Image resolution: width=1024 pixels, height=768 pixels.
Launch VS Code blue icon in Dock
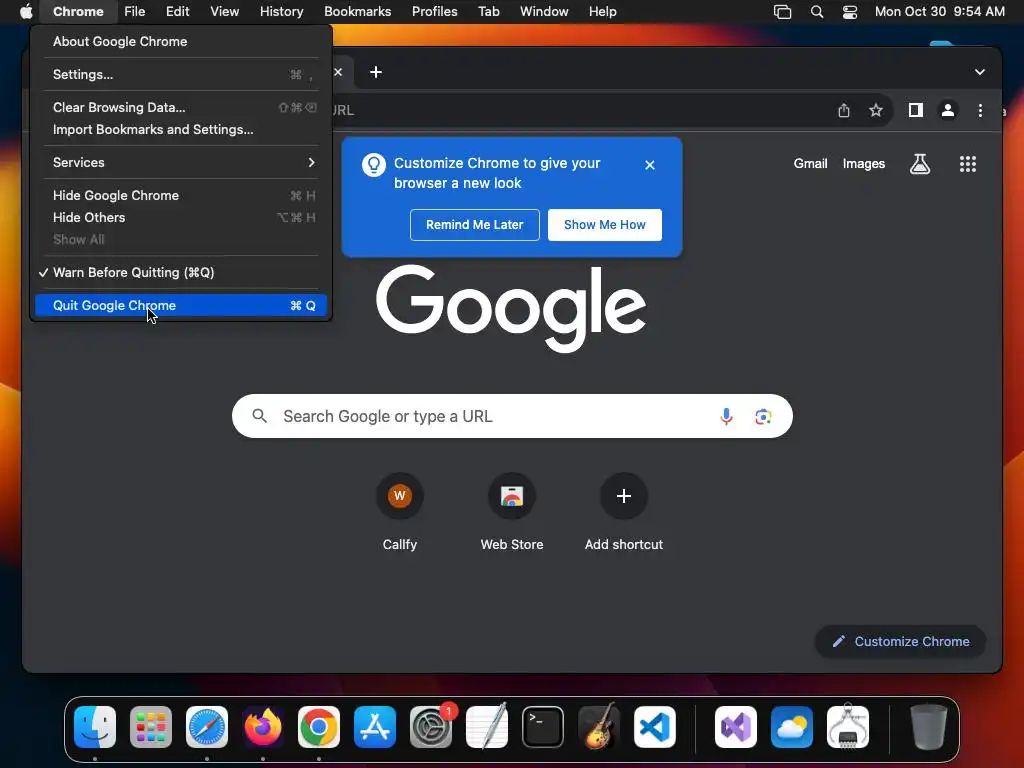pos(655,727)
